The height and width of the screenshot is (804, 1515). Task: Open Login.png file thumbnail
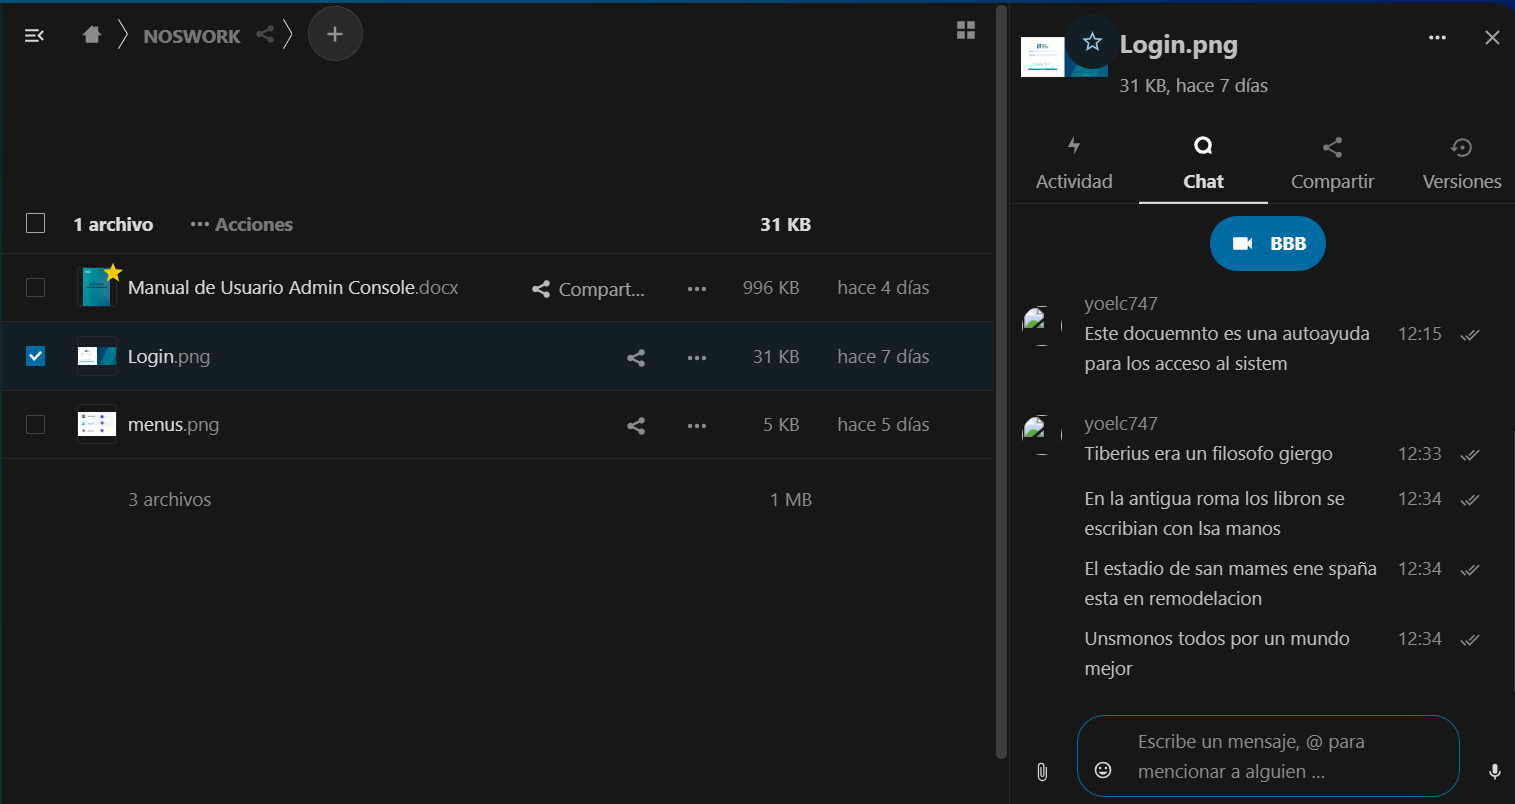pos(97,356)
